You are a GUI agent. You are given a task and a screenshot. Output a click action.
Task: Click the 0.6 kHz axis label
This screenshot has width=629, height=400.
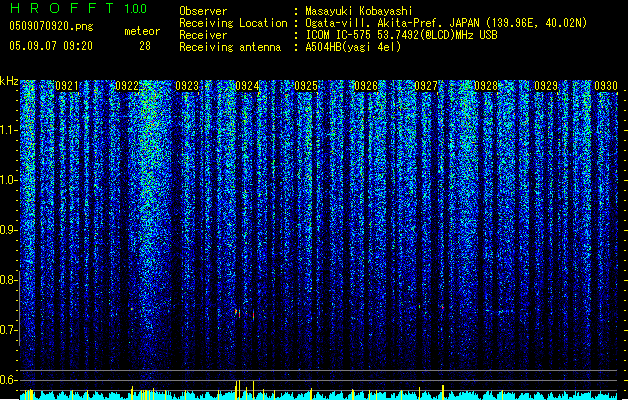(x=9, y=380)
